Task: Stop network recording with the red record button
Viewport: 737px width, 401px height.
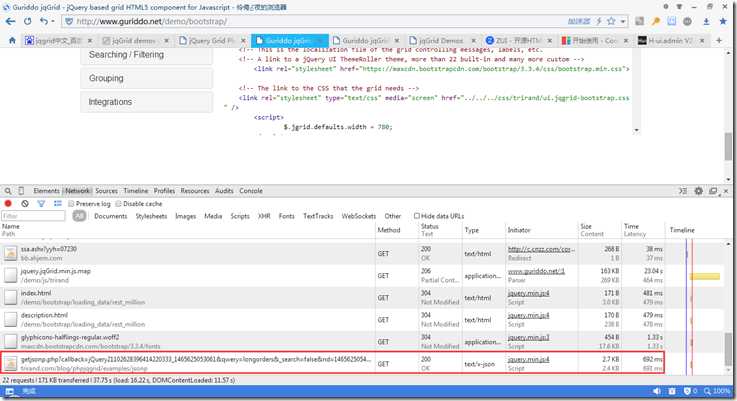Action: point(8,203)
